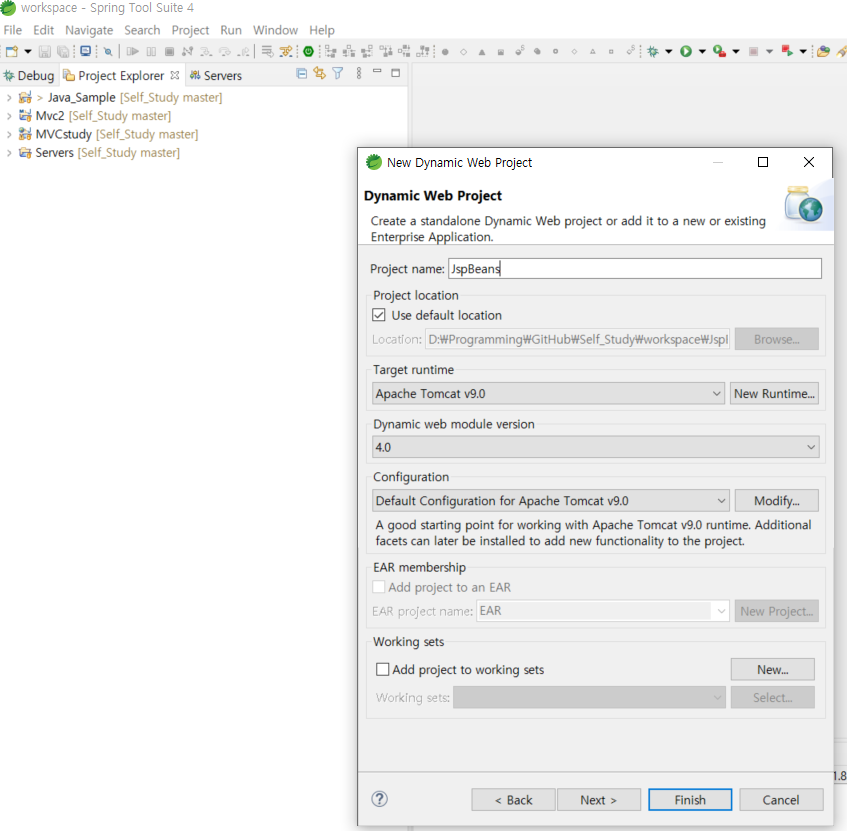Click the Disconnect toolbar icon

(x=187, y=51)
